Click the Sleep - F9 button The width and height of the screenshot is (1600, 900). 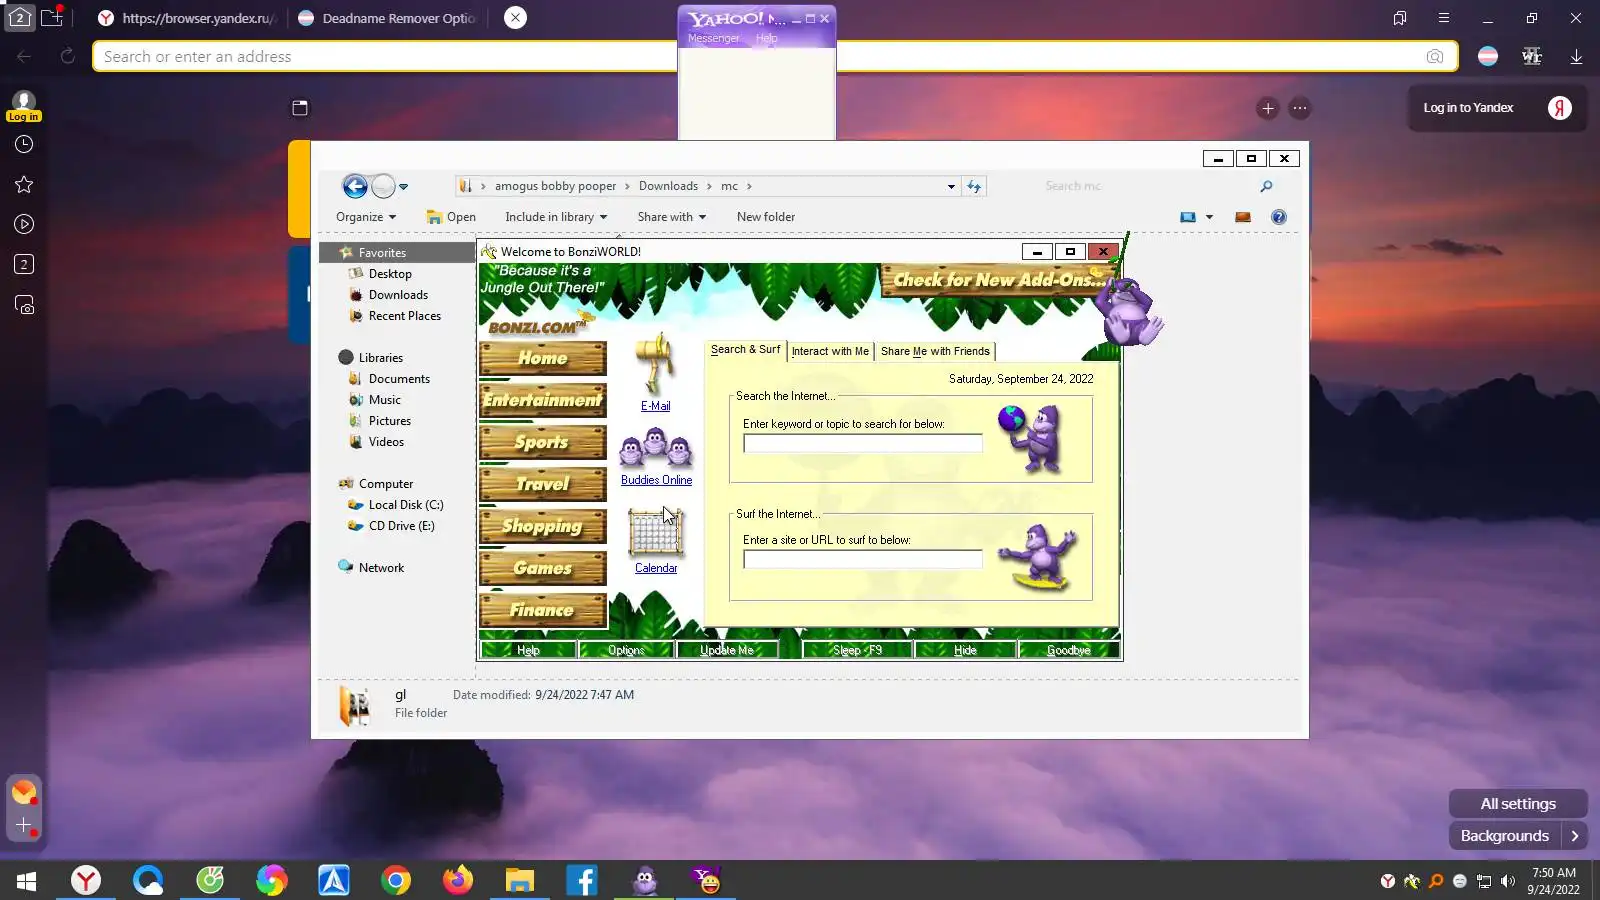(857, 650)
